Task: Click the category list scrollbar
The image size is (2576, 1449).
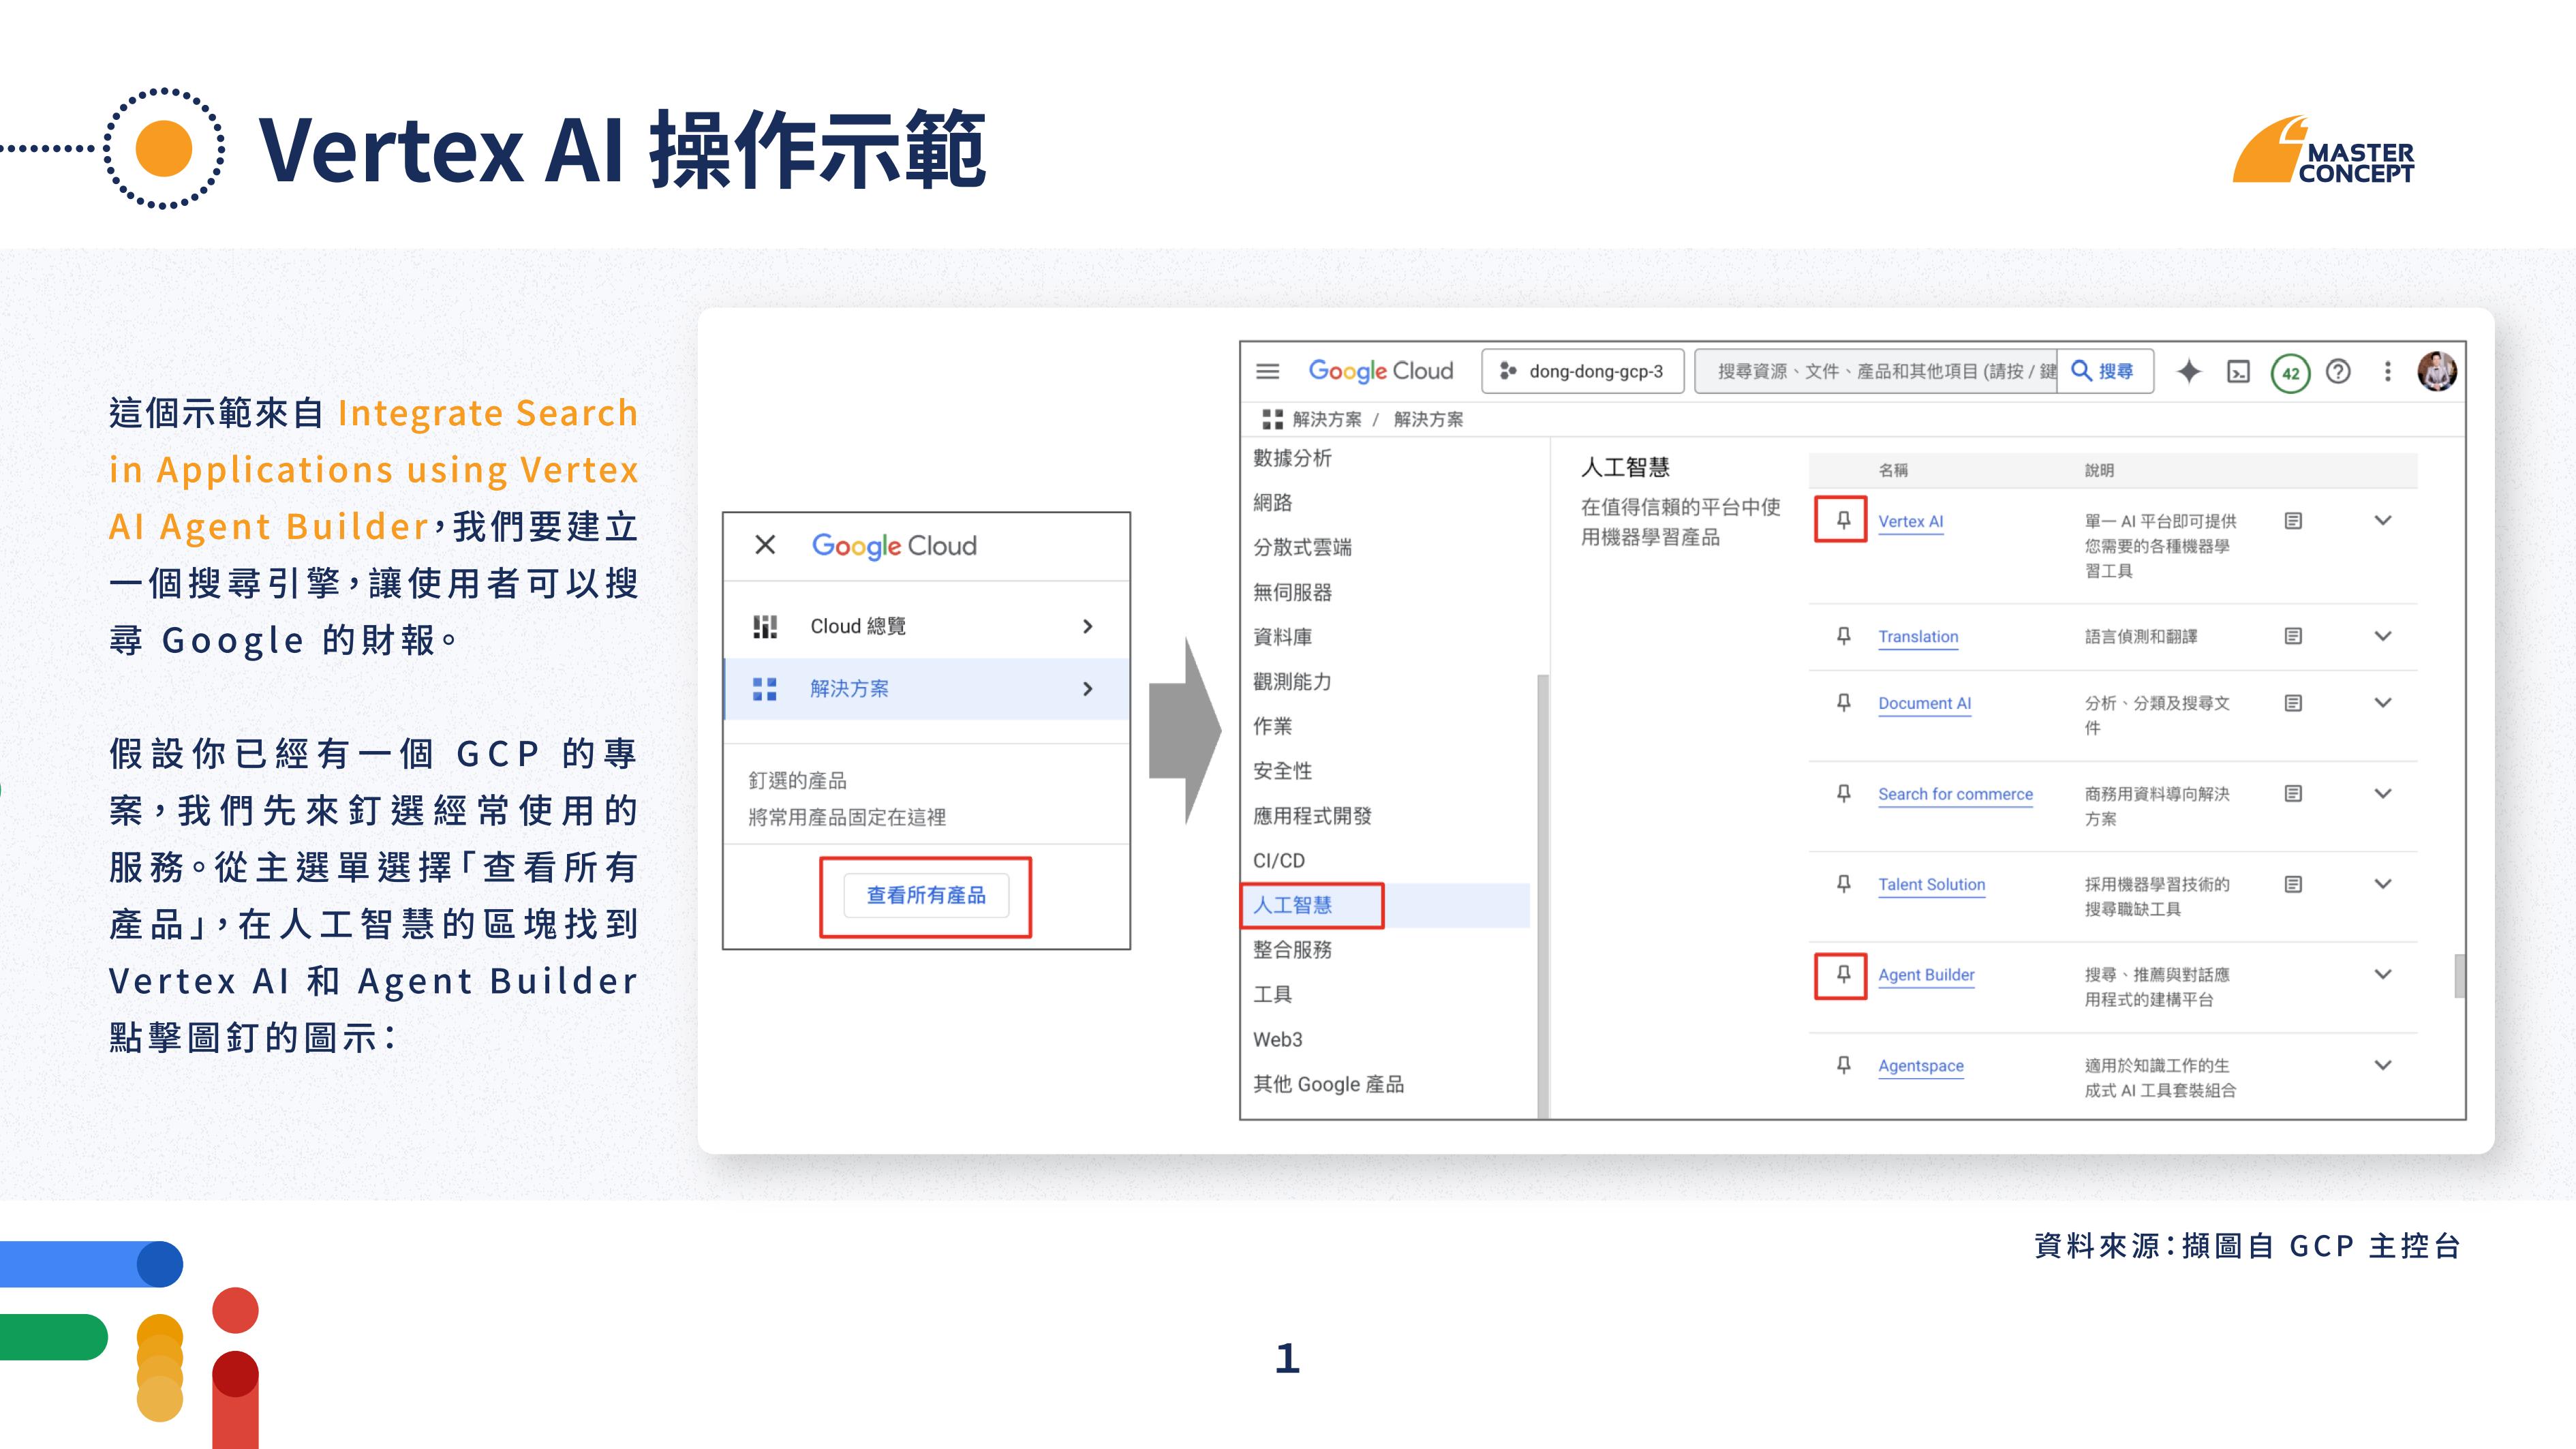Action: tap(1543, 895)
